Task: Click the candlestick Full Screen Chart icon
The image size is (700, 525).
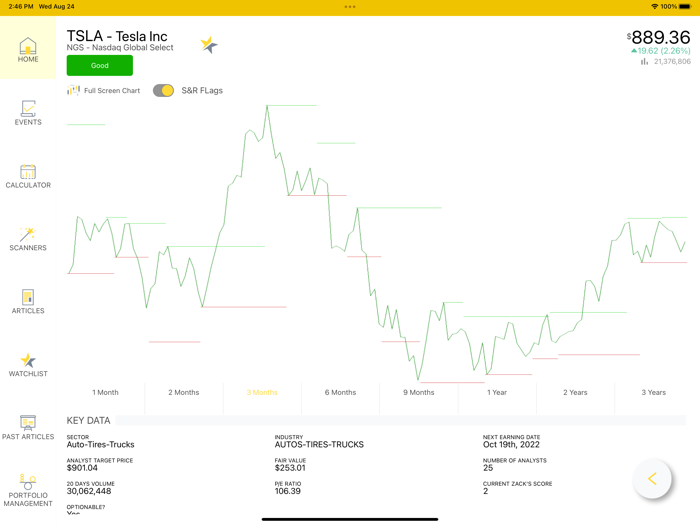Action: click(73, 90)
